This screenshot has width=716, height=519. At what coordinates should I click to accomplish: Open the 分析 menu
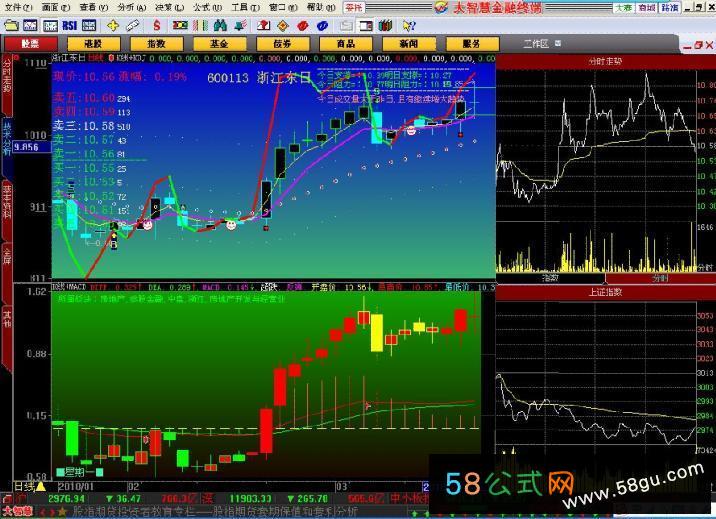point(132,8)
